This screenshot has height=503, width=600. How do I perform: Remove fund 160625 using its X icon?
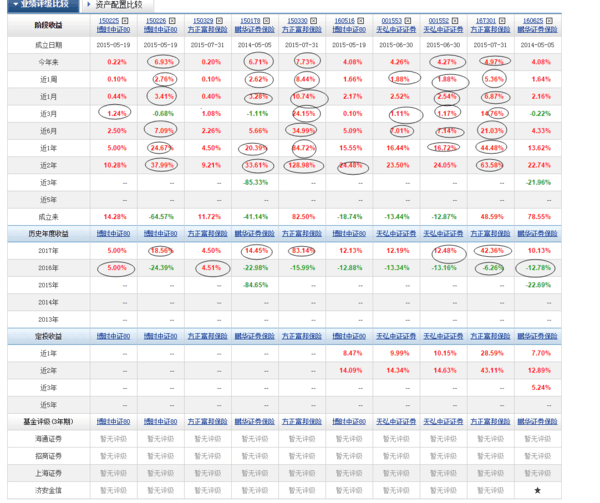[x=549, y=21]
